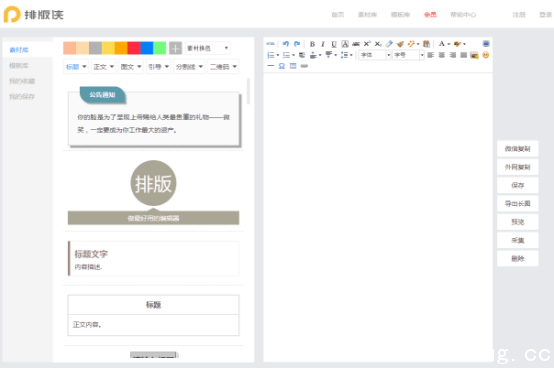
Task: Activate the format painter brush
Action: tap(400, 44)
